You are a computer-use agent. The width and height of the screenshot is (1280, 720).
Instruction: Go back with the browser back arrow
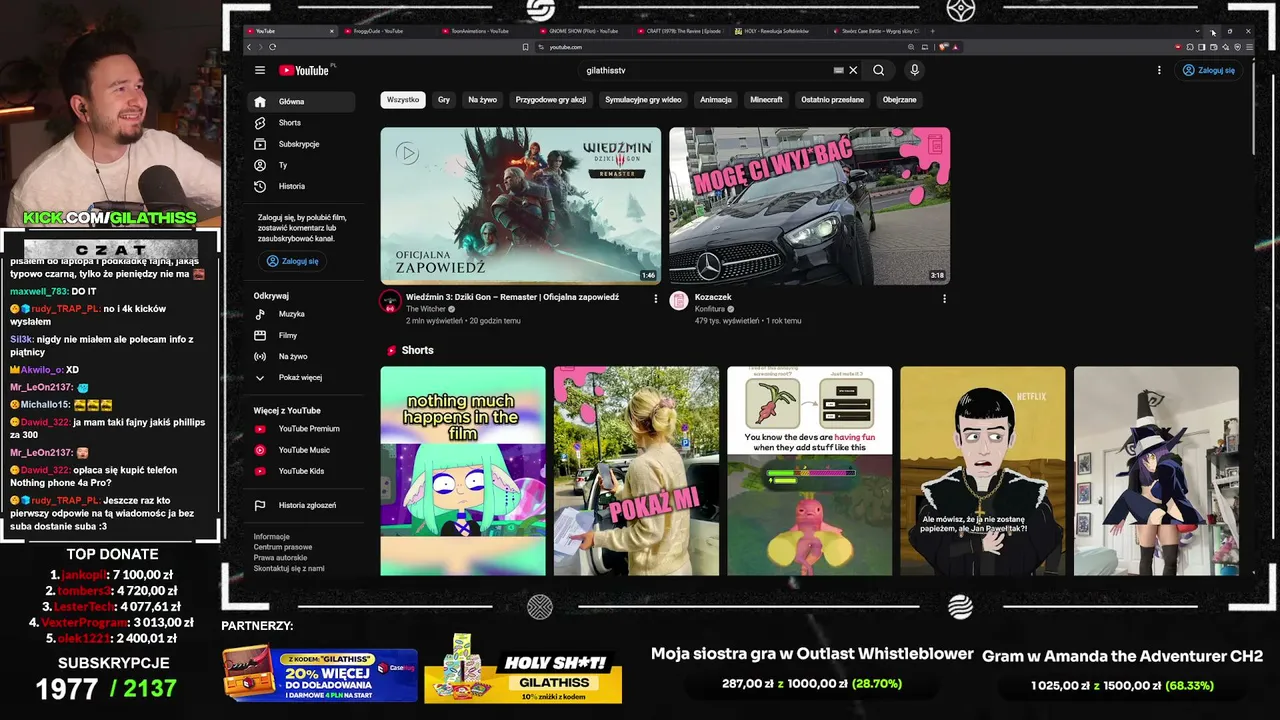[x=249, y=47]
